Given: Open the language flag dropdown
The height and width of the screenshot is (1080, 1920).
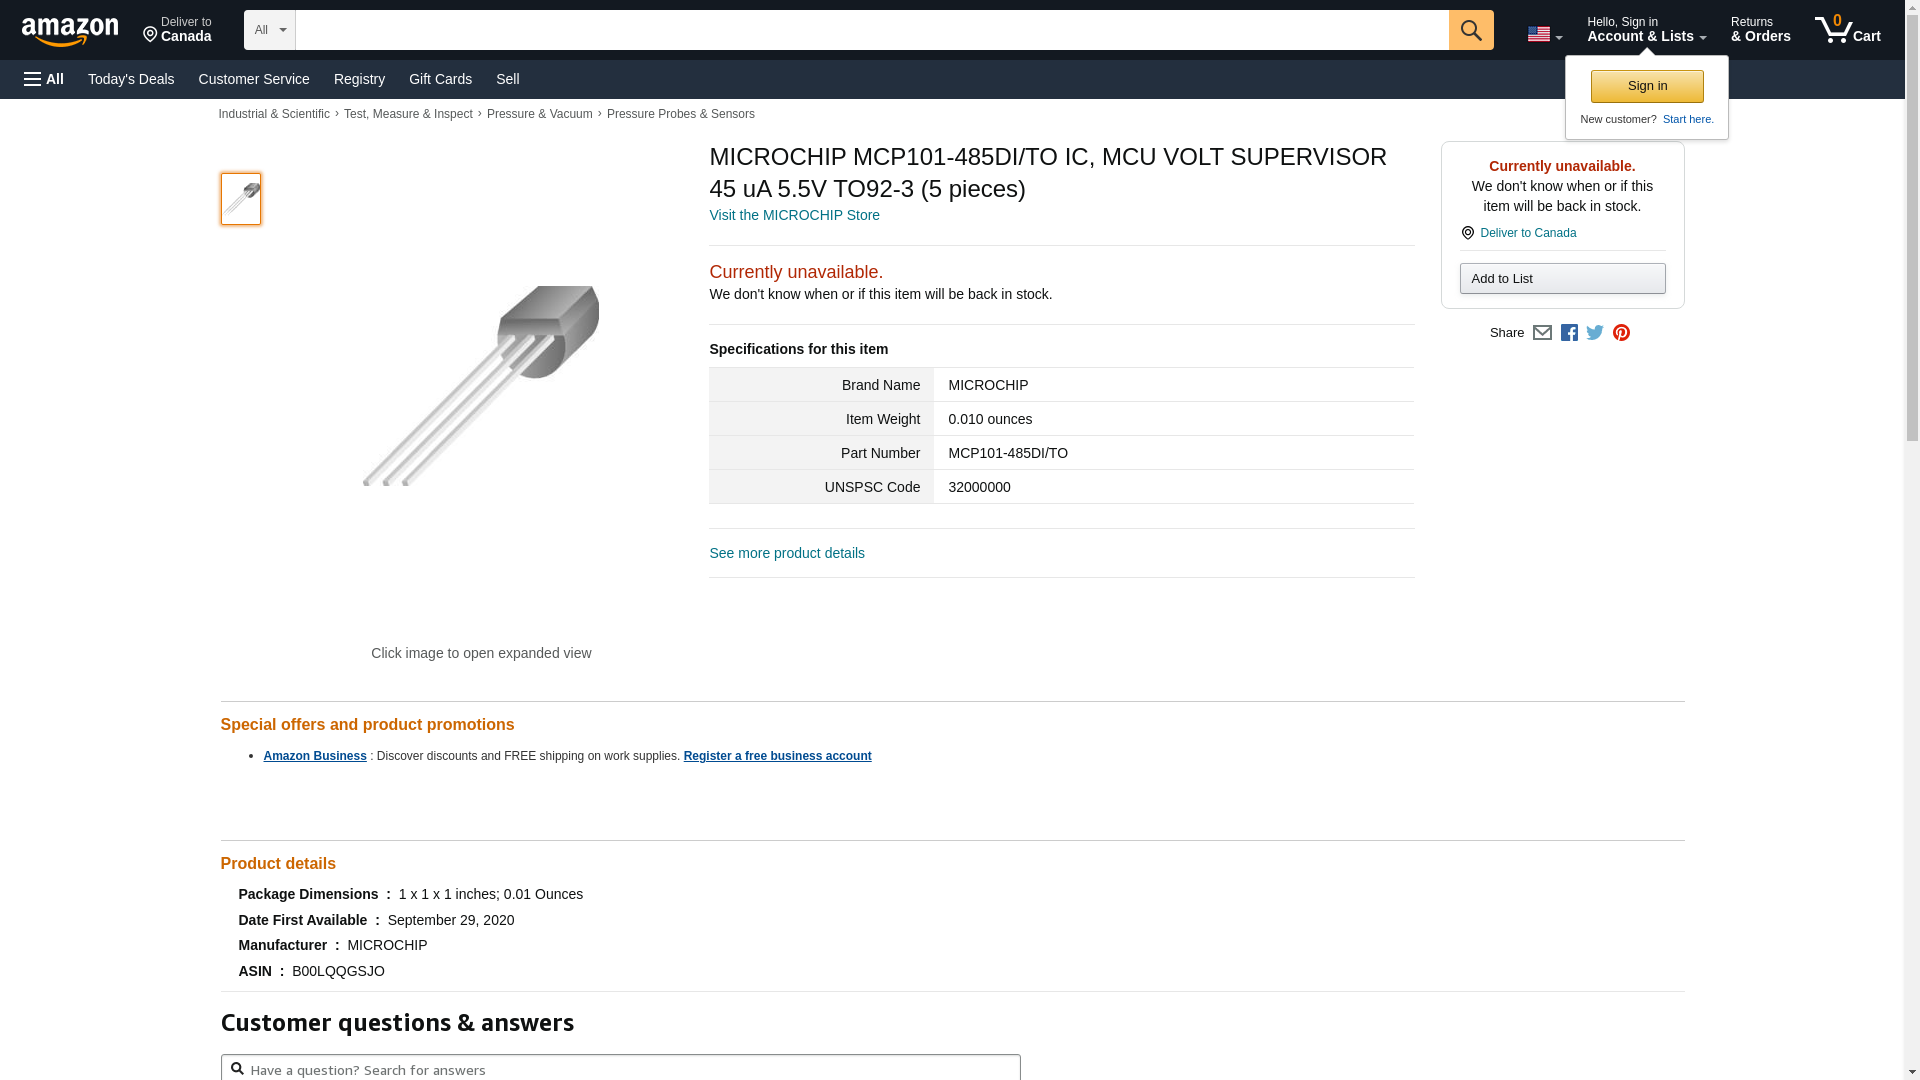Looking at the screenshot, I should [x=1544, y=35].
